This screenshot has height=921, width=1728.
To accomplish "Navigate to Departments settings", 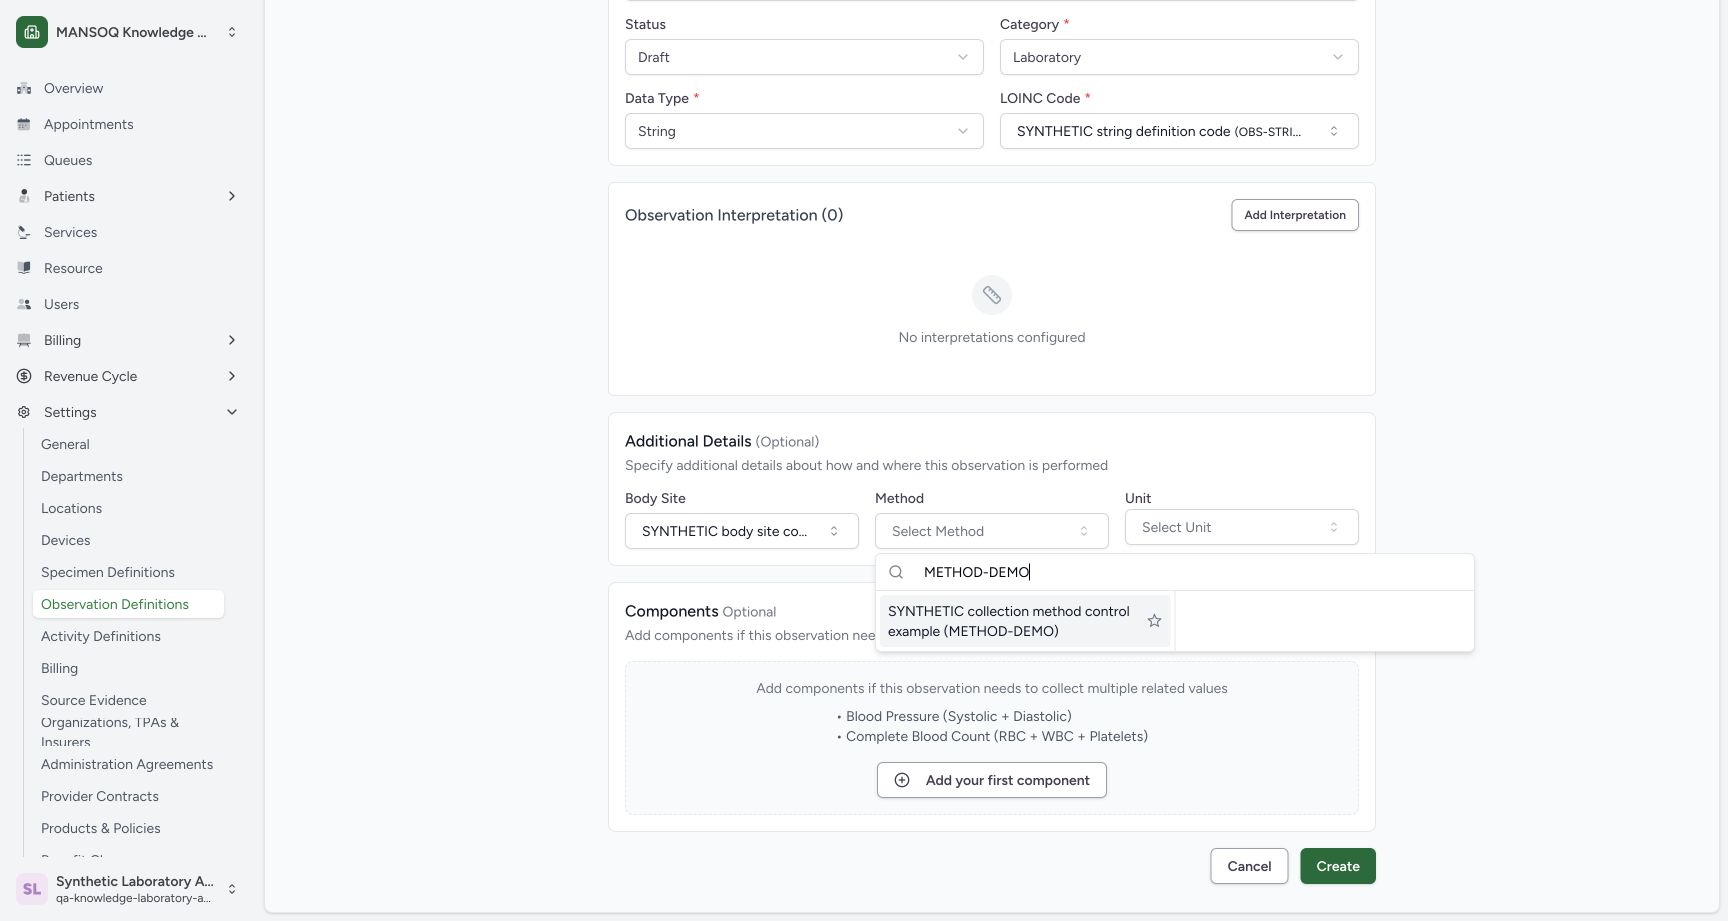I will 82,476.
